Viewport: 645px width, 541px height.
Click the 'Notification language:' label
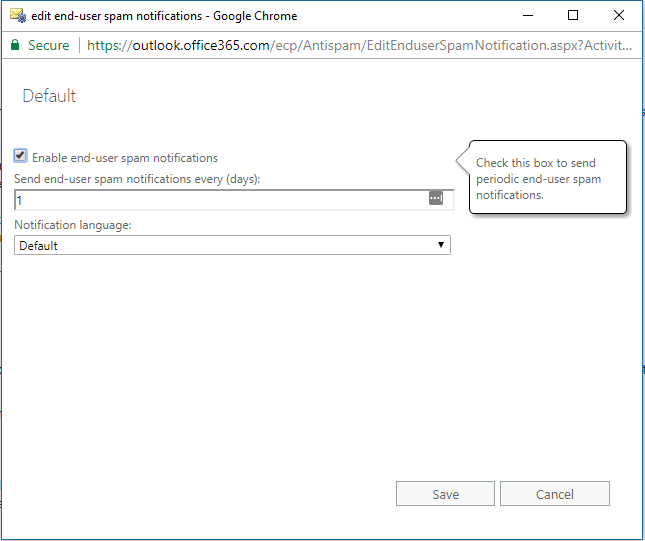[73, 225]
